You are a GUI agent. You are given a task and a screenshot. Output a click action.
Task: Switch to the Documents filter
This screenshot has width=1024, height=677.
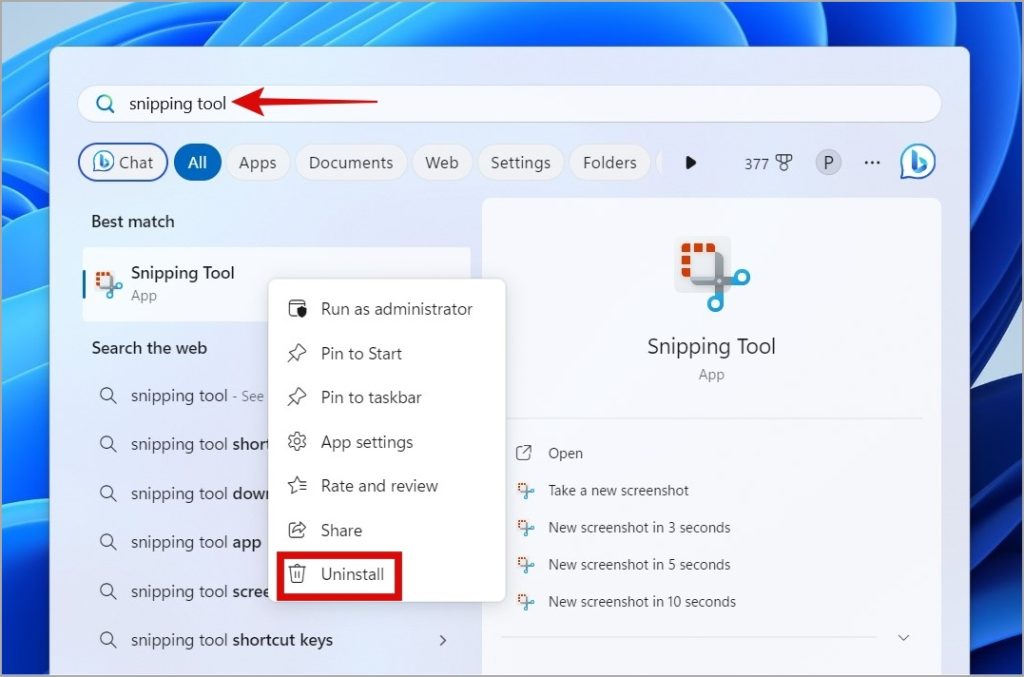coord(351,163)
